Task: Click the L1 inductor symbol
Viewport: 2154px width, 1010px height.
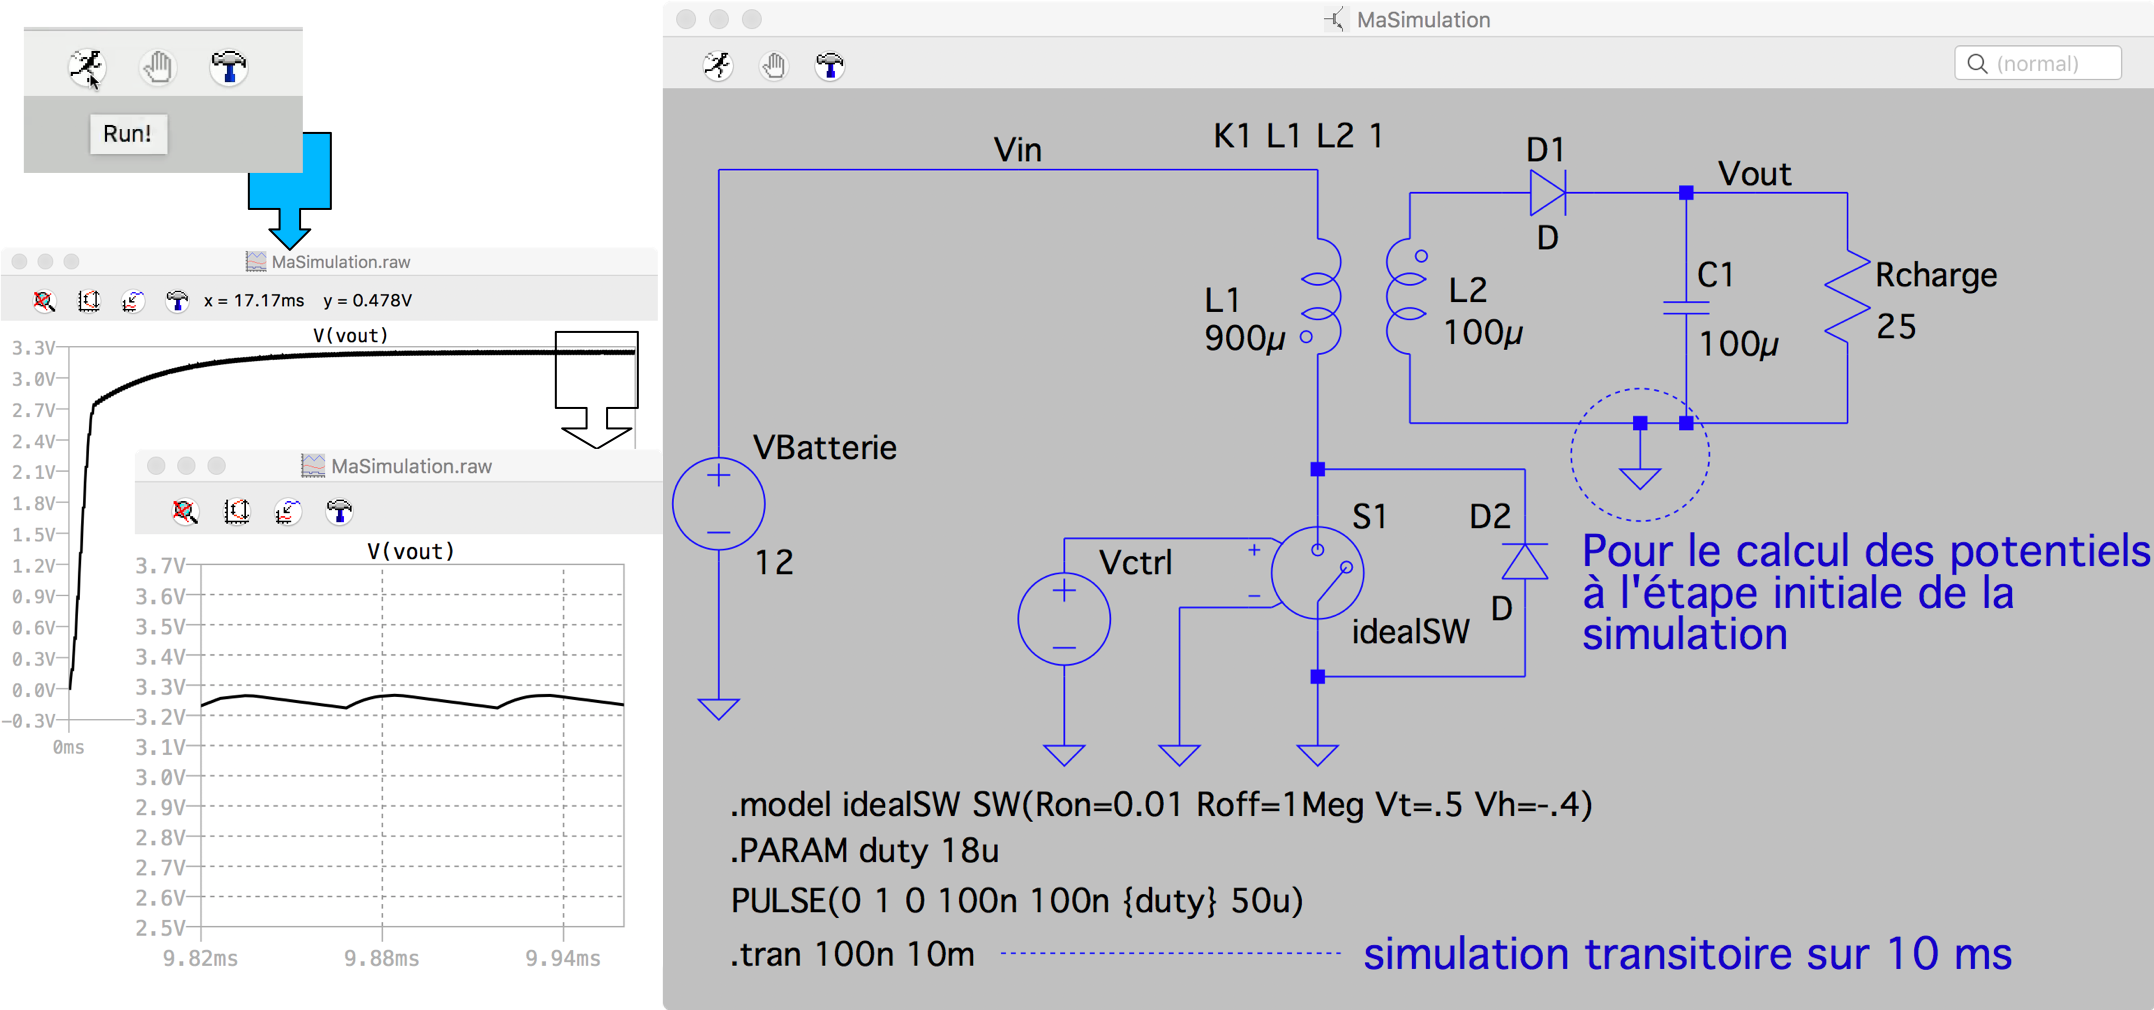Action: tap(1322, 296)
